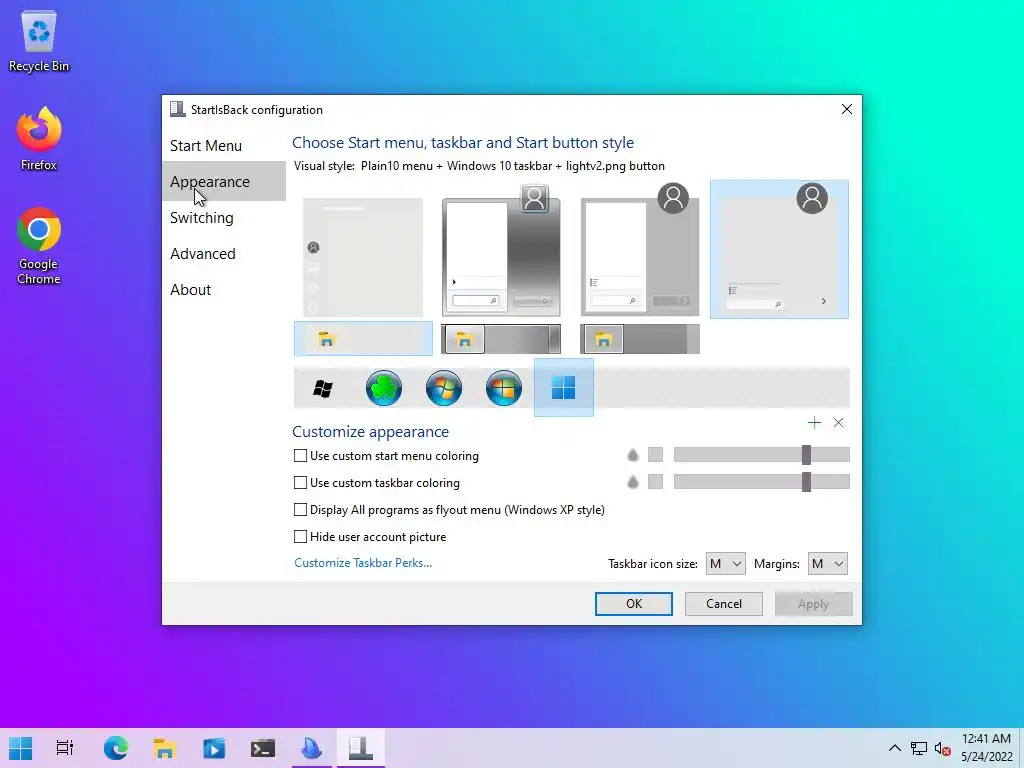This screenshot has width=1024, height=768.
Task: Open Customize Taskbar Perks link
Action: (363, 563)
